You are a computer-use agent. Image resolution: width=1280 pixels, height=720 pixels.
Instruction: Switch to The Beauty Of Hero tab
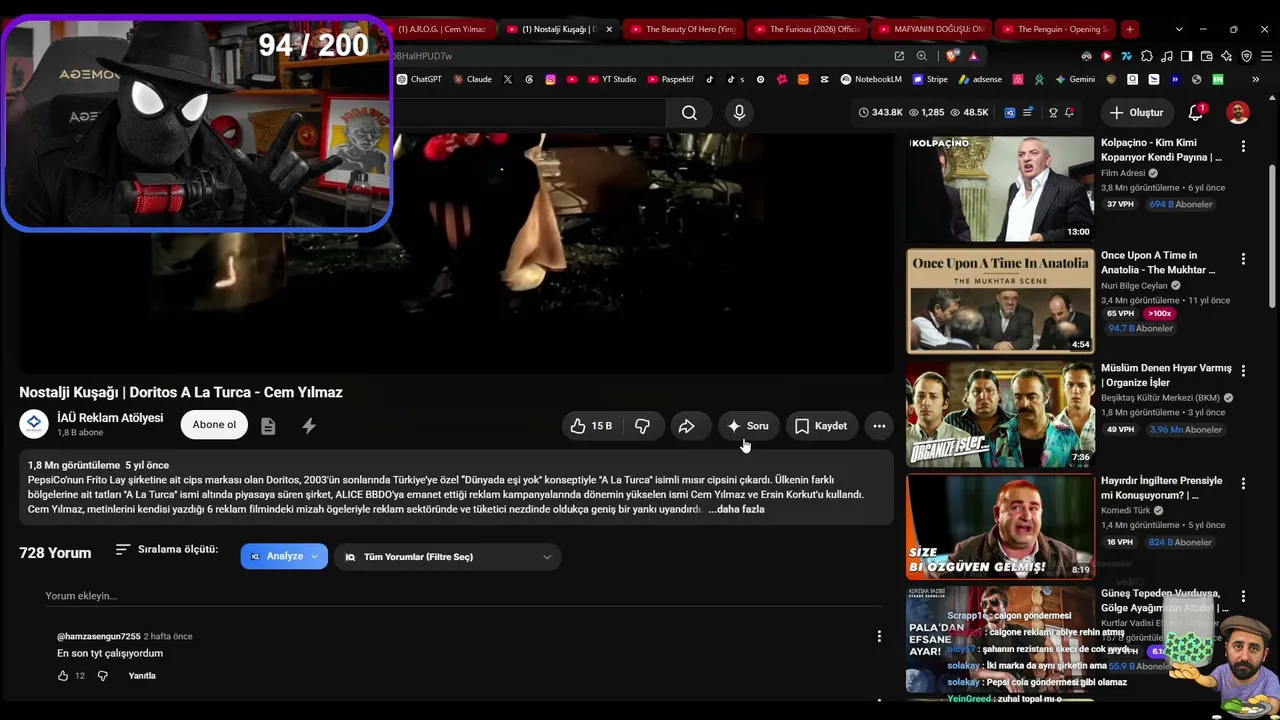(x=683, y=29)
